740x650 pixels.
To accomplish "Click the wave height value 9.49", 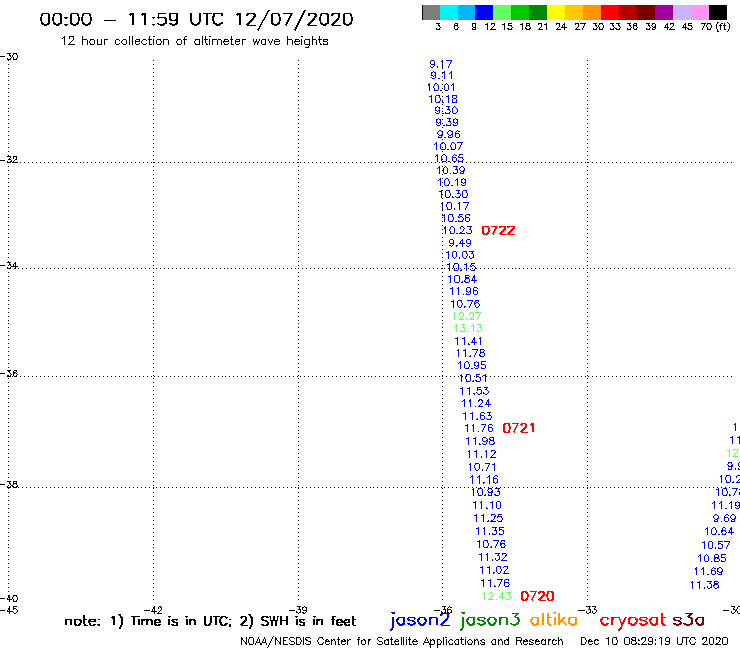I will [x=460, y=243].
